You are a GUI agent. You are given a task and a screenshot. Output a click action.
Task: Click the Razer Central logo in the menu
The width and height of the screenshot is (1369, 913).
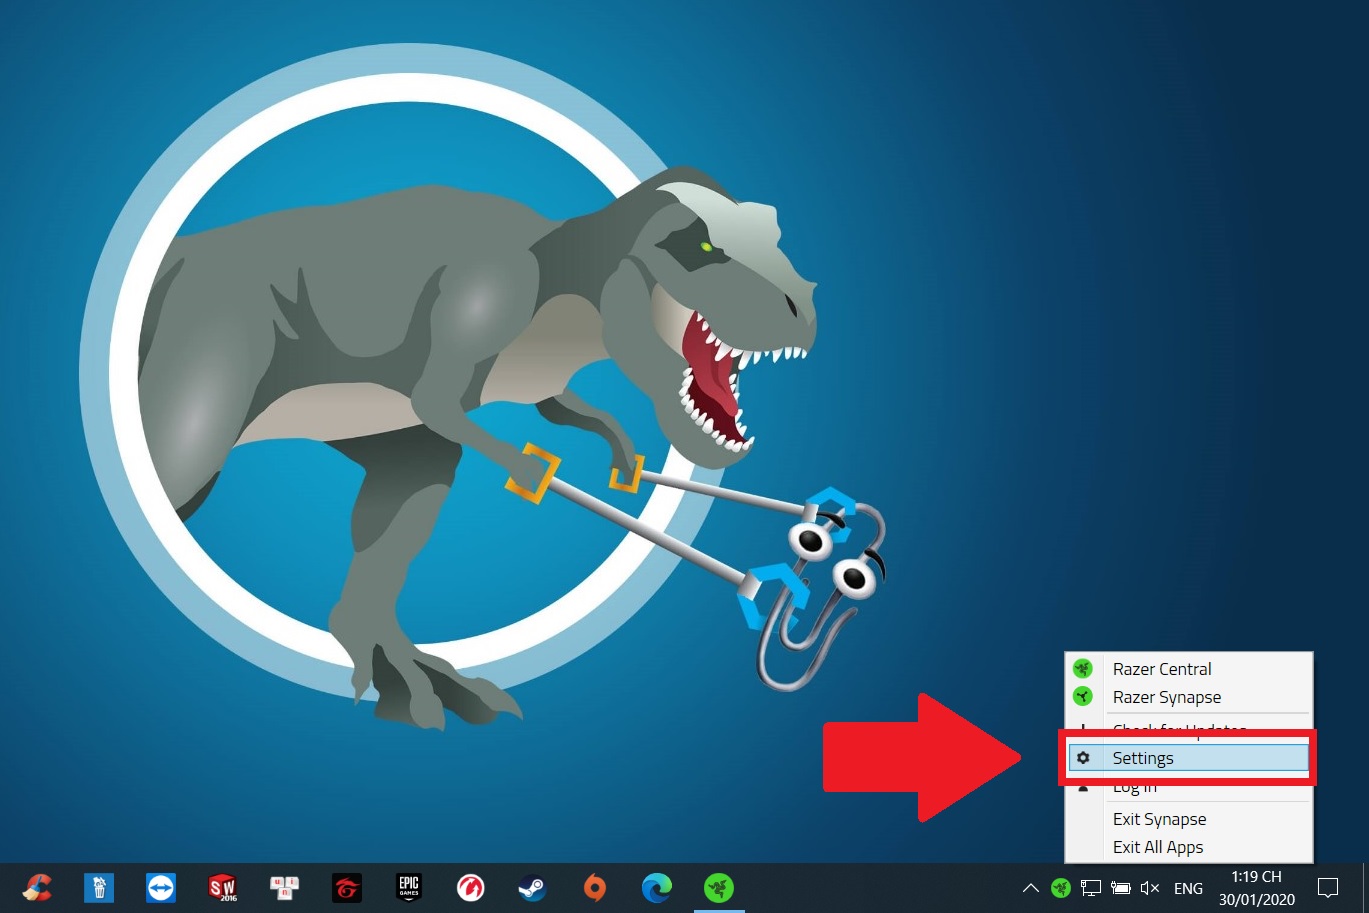click(x=1083, y=668)
